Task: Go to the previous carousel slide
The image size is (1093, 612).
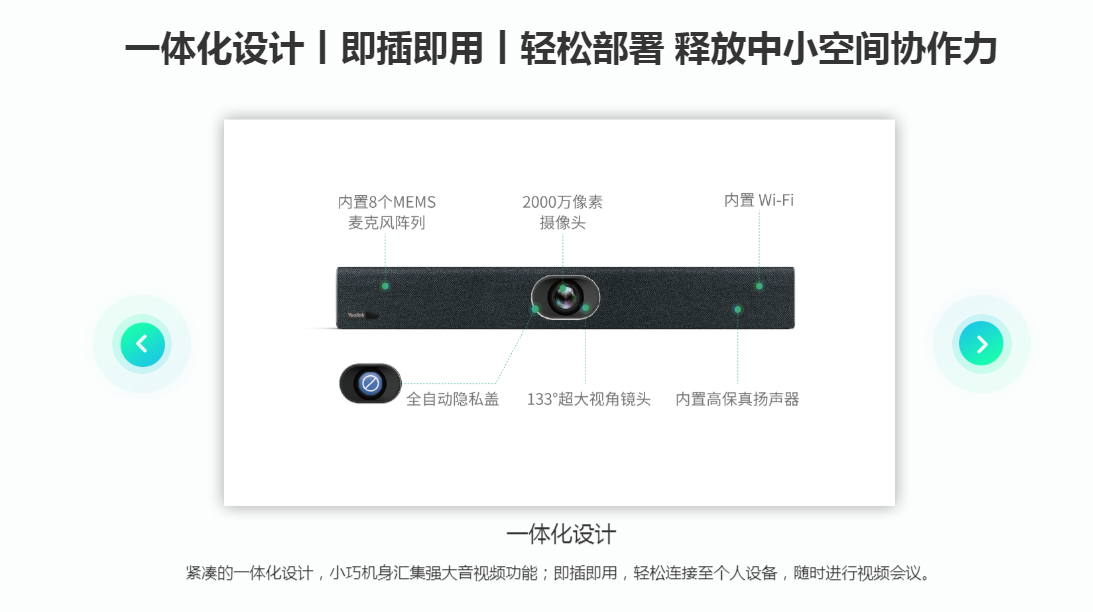Action: pos(142,344)
